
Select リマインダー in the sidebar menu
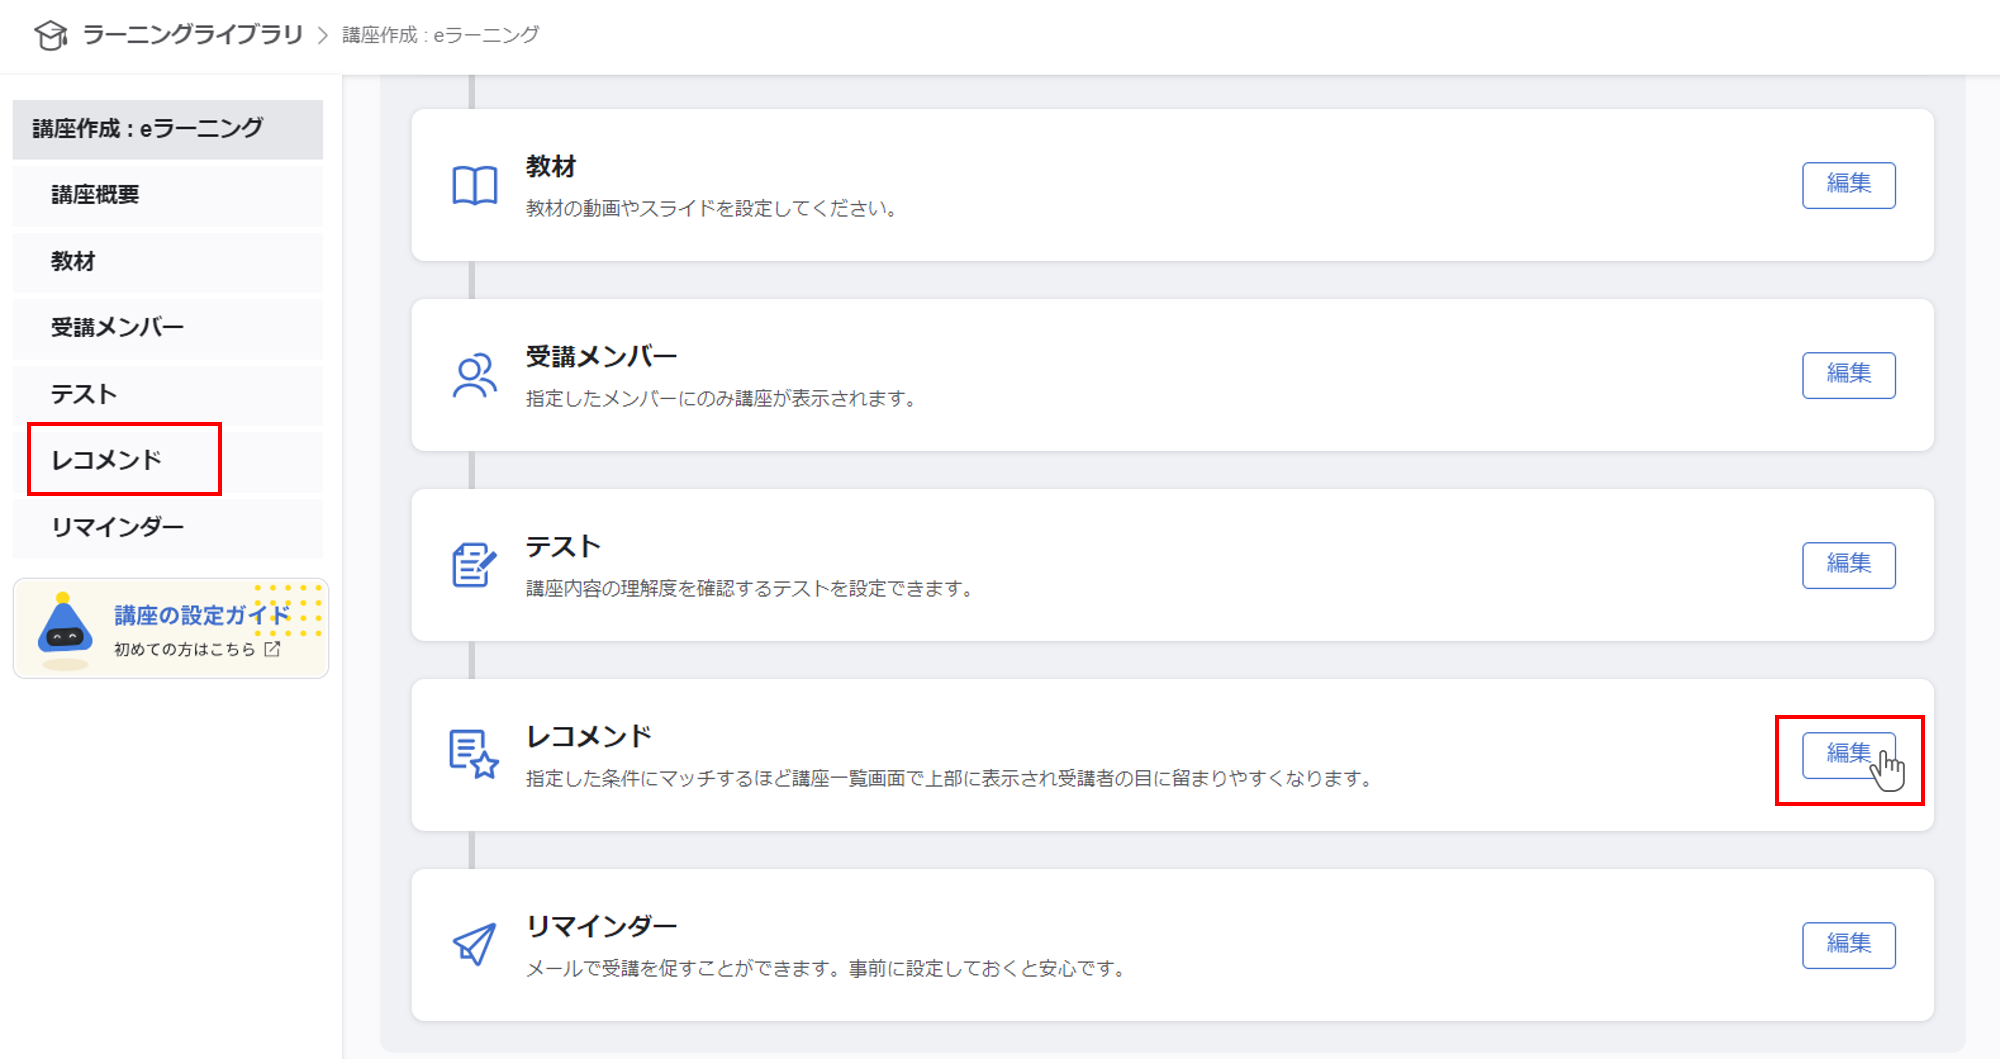(x=117, y=527)
